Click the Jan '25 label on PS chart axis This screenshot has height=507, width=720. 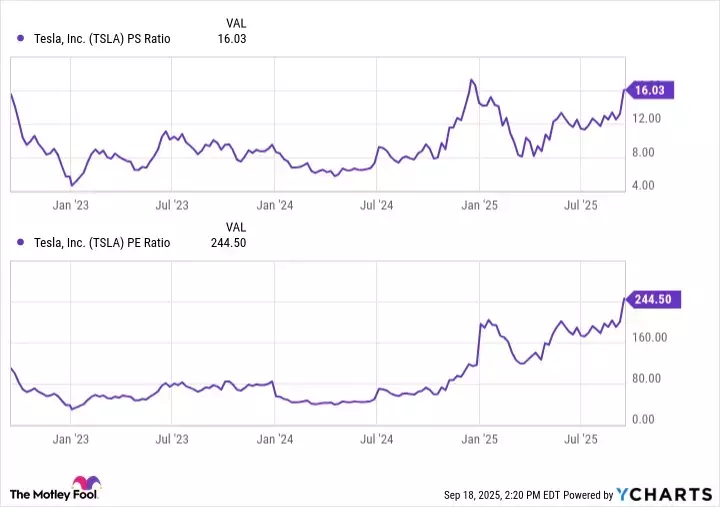pos(479,204)
